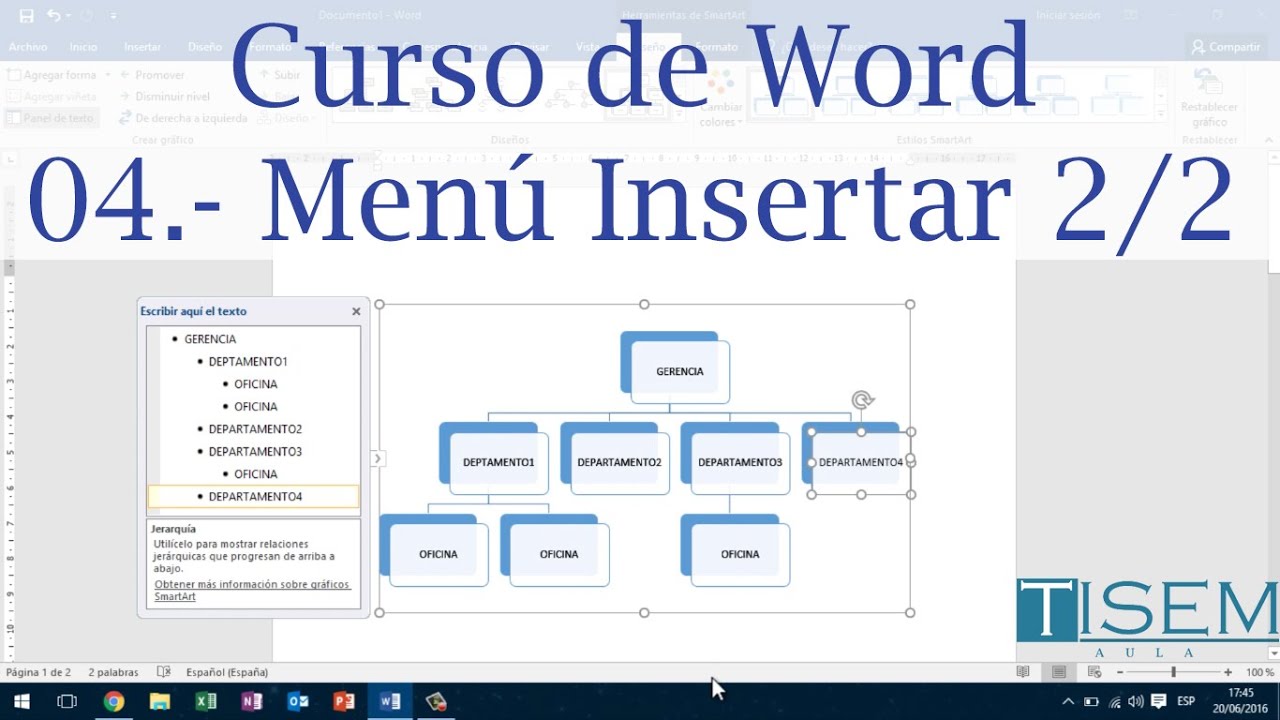Select the DEPTAMENTO1 shape in the diagram

coord(499,462)
